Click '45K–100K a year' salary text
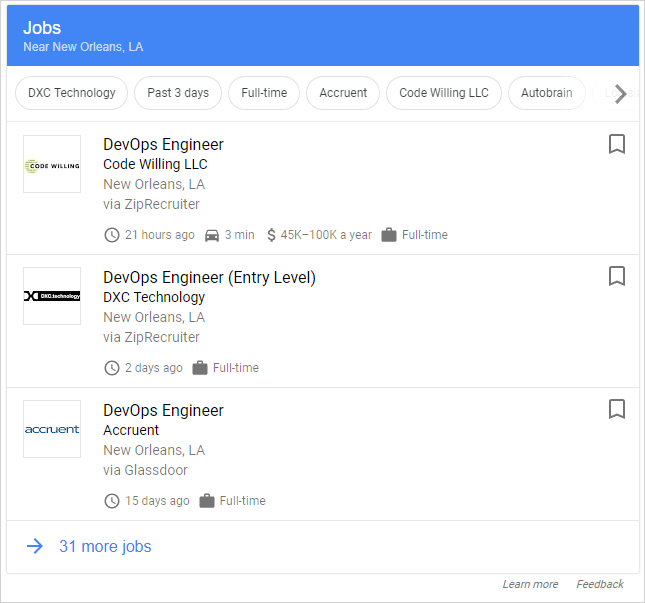Screen dimensions: 645x603 (326, 235)
